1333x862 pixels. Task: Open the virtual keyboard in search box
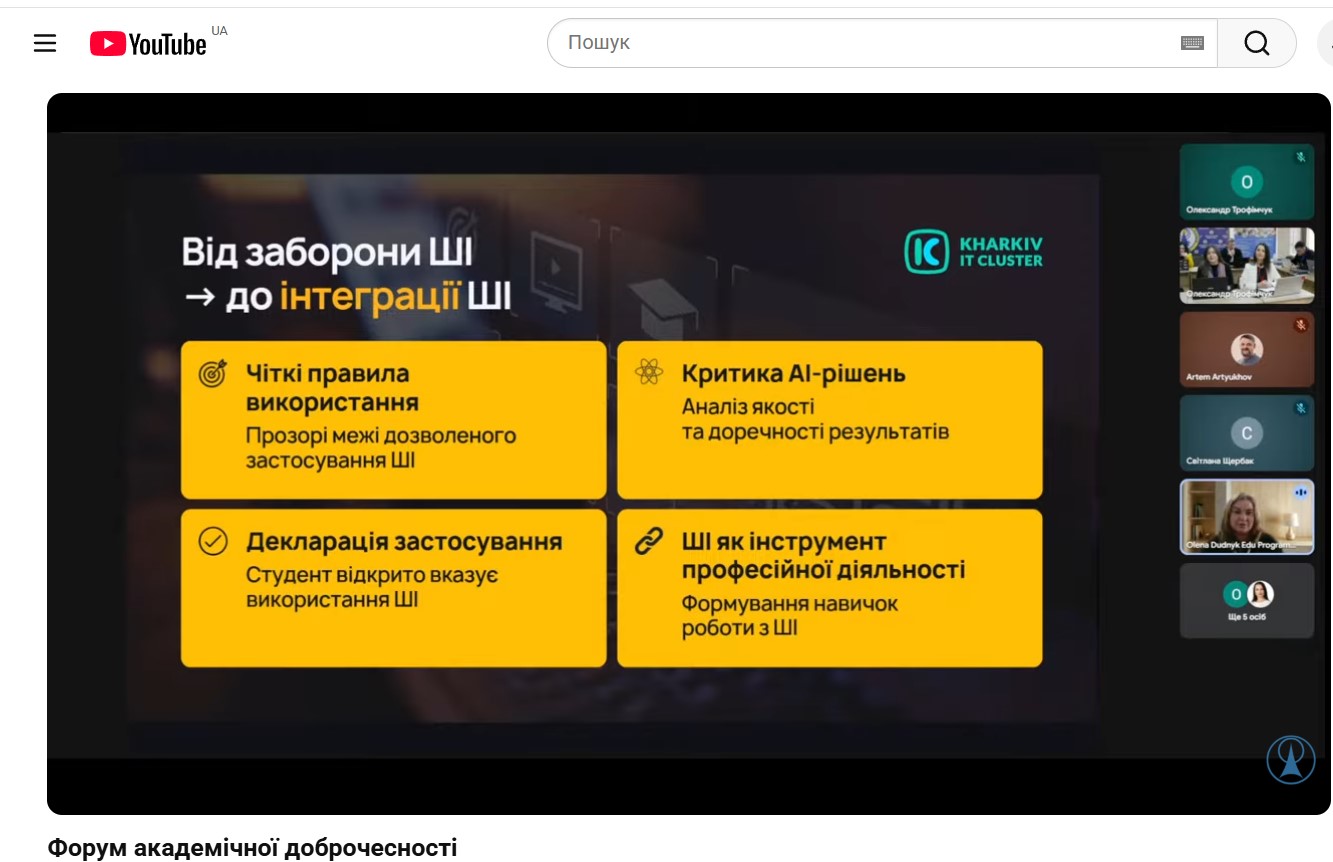point(1191,43)
